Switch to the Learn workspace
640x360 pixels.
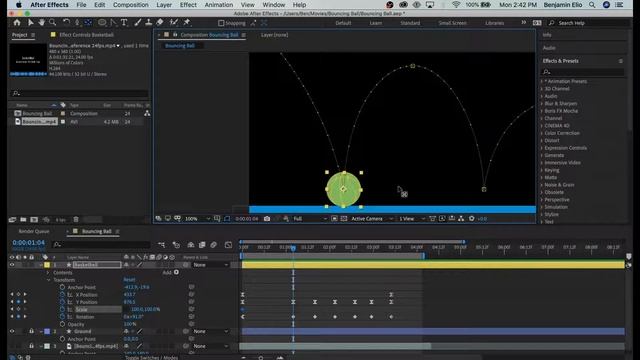pyautogui.click(x=376, y=23)
